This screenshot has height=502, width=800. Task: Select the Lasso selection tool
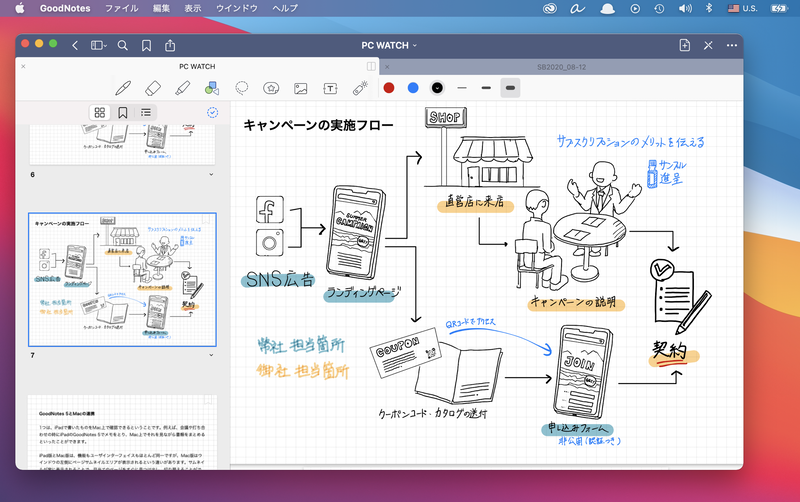(x=241, y=88)
